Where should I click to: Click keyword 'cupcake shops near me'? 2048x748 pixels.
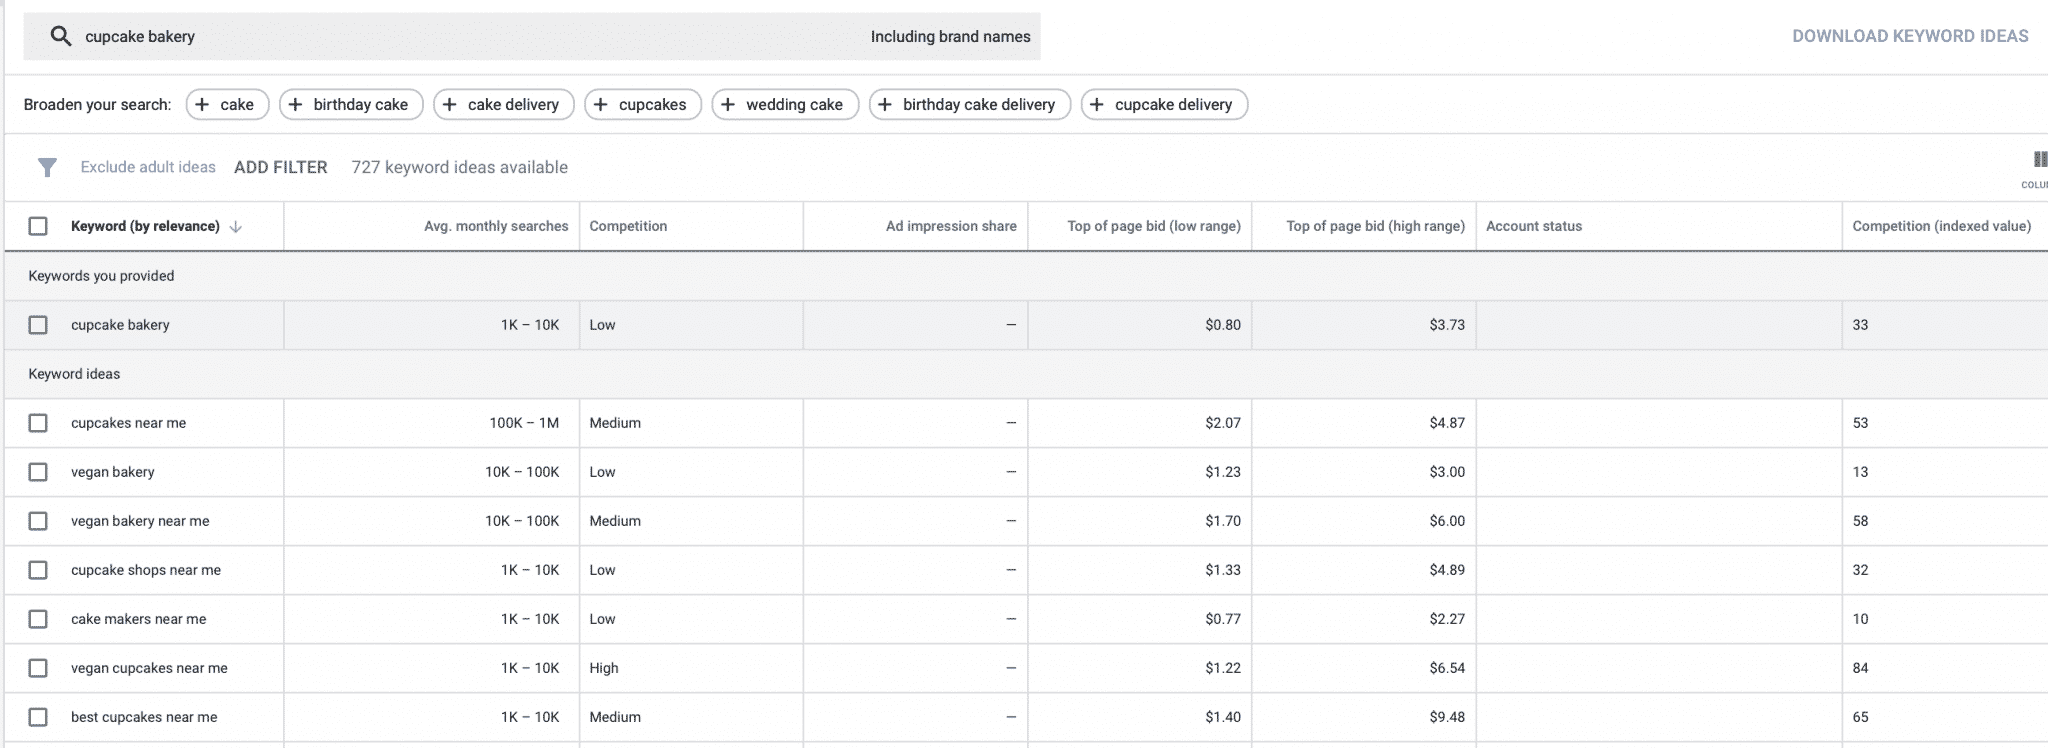tap(146, 570)
